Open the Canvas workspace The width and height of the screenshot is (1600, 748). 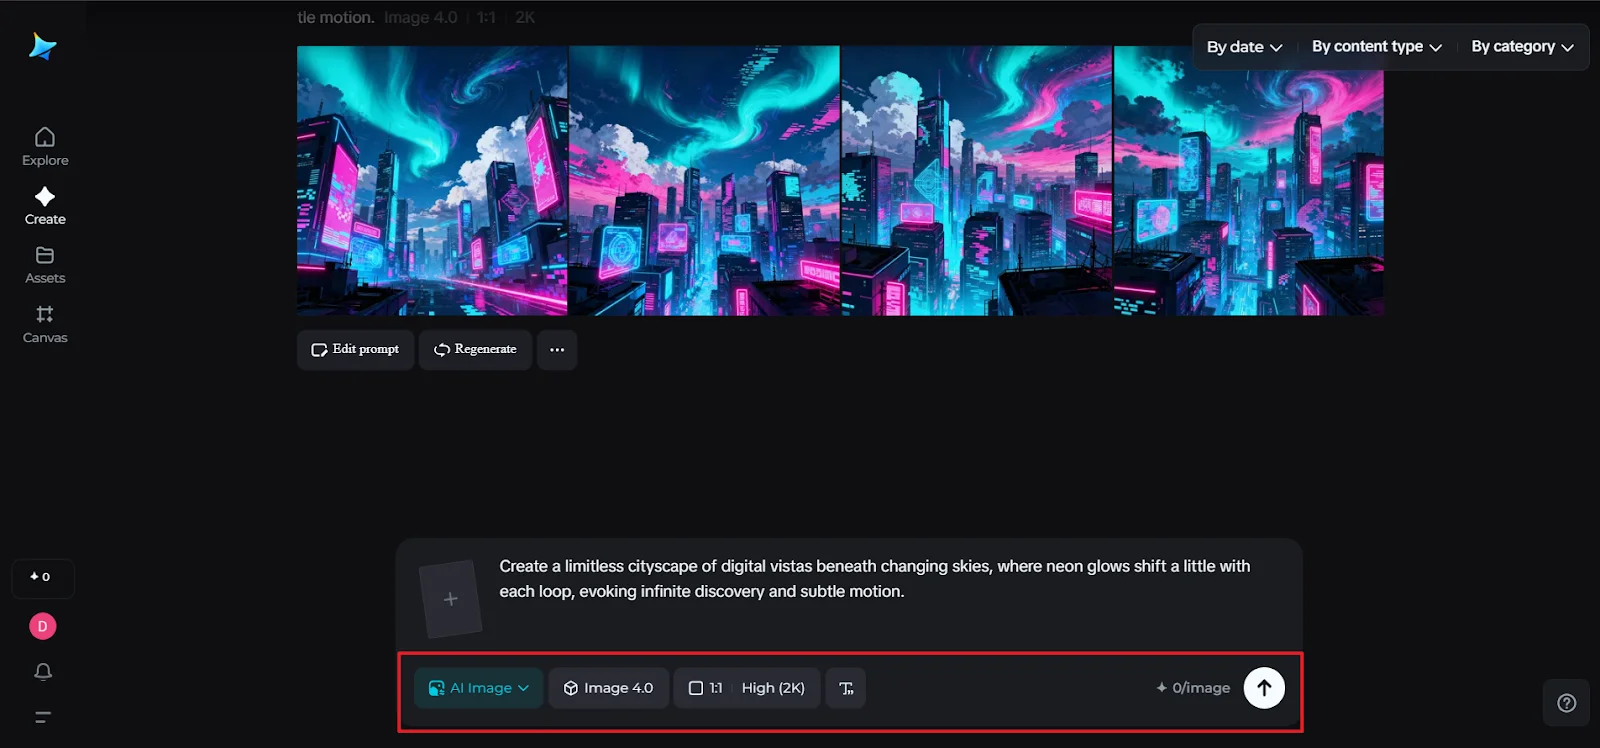45,324
